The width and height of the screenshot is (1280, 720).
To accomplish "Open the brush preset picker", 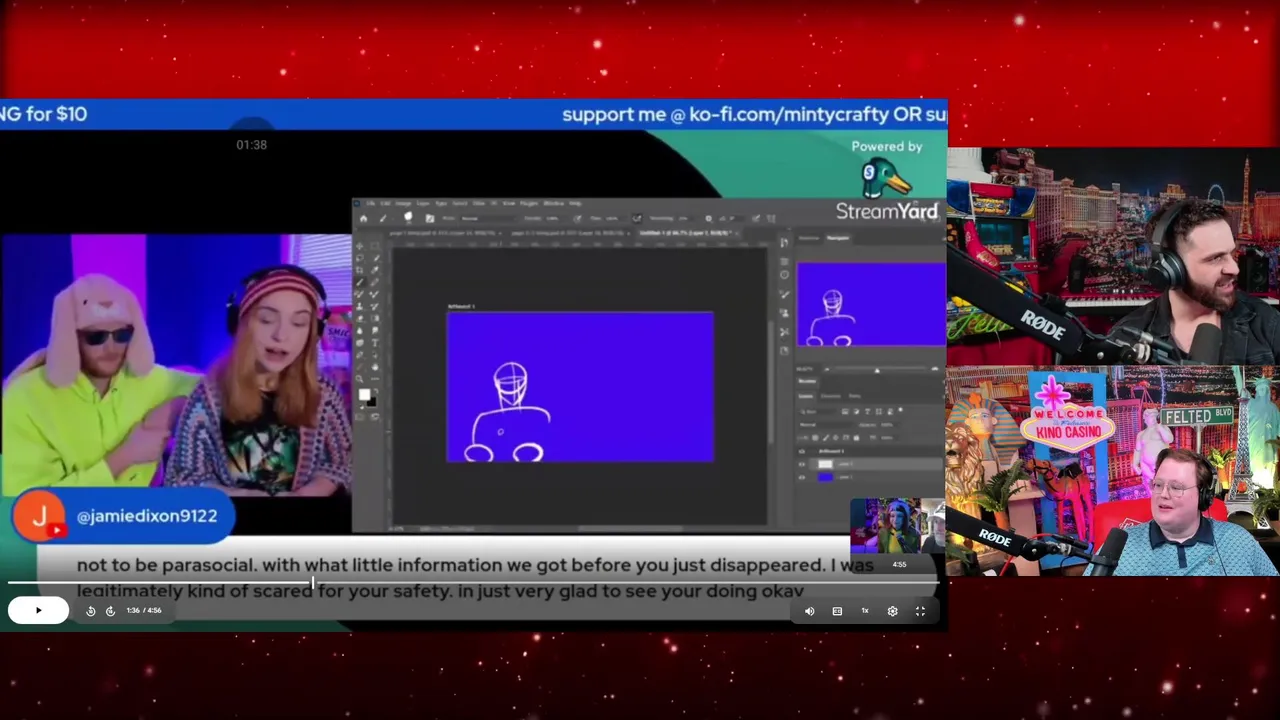I will tap(408, 218).
